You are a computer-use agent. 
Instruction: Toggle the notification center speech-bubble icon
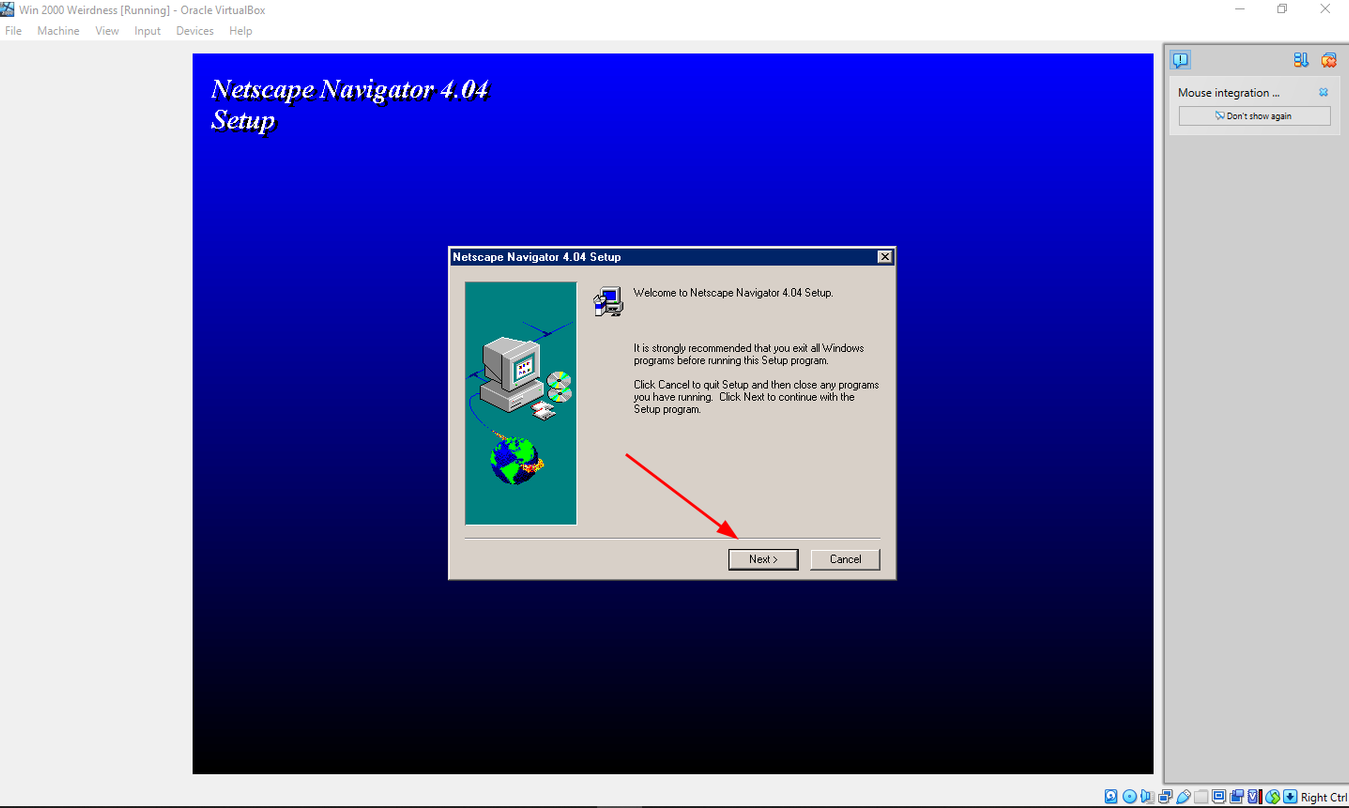[x=1181, y=60]
